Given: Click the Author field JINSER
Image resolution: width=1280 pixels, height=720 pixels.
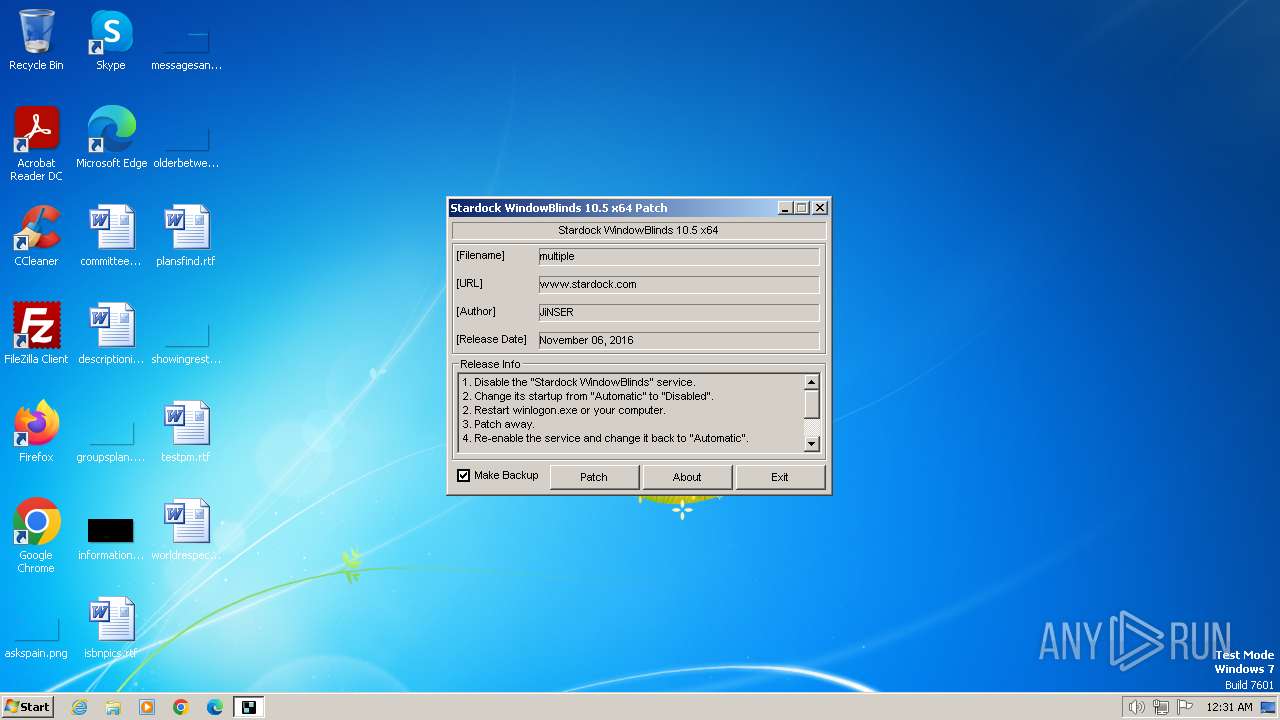Looking at the screenshot, I should pos(678,312).
